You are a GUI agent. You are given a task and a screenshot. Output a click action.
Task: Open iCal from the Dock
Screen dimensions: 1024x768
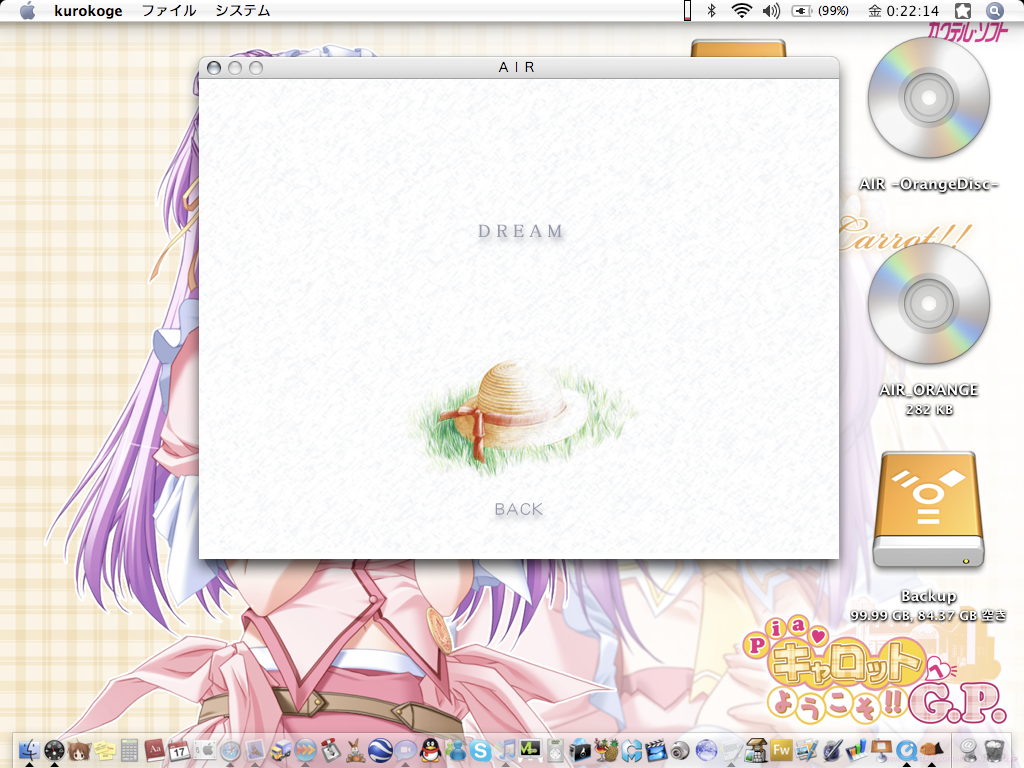click(x=179, y=750)
